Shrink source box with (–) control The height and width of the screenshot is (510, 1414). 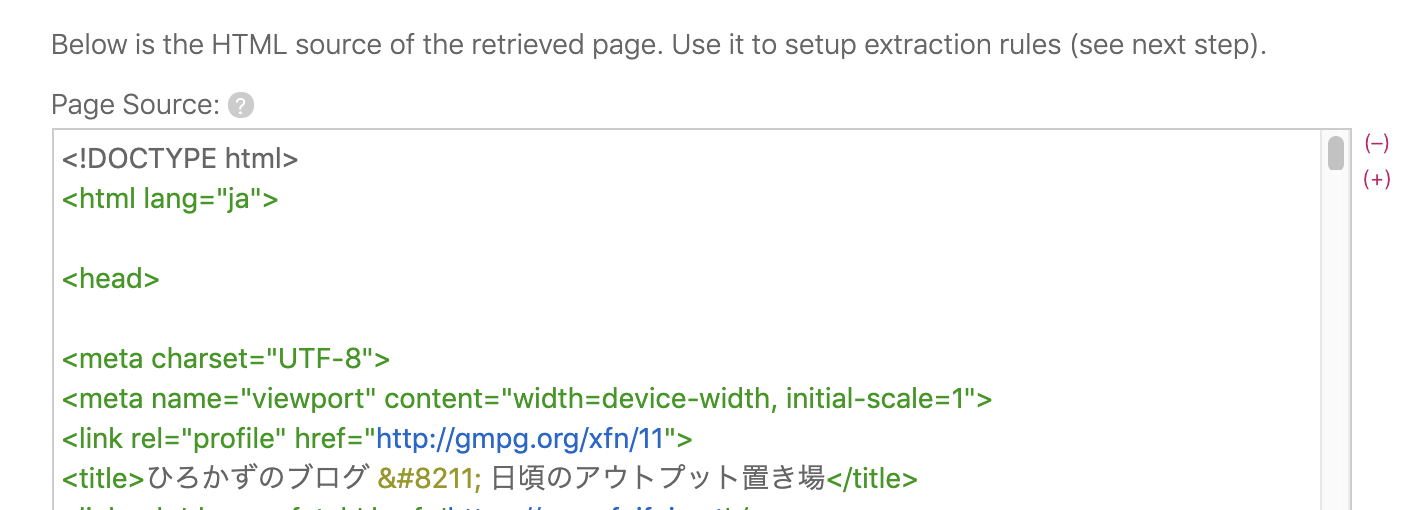pyautogui.click(x=1377, y=144)
